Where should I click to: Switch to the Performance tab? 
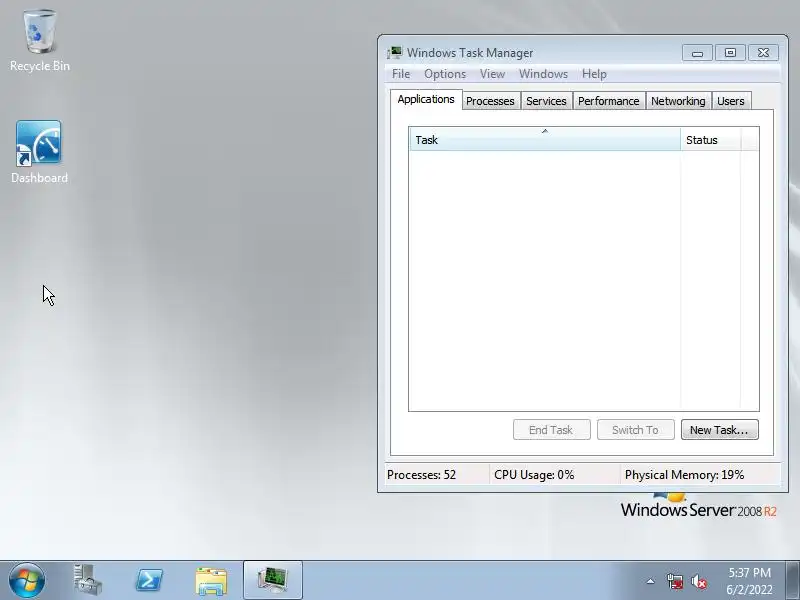(x=609, y=101)
